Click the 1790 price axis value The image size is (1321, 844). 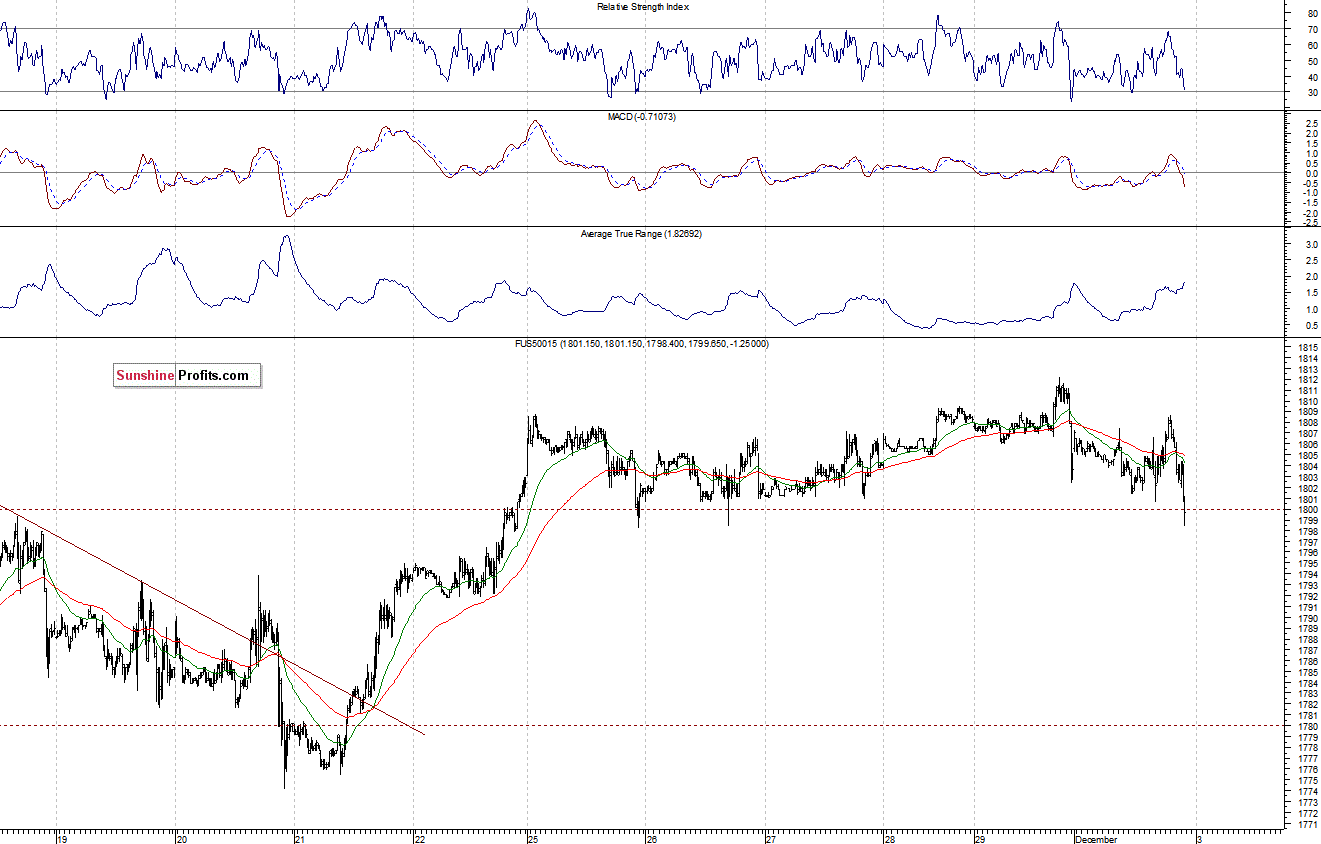(1306, 618)
